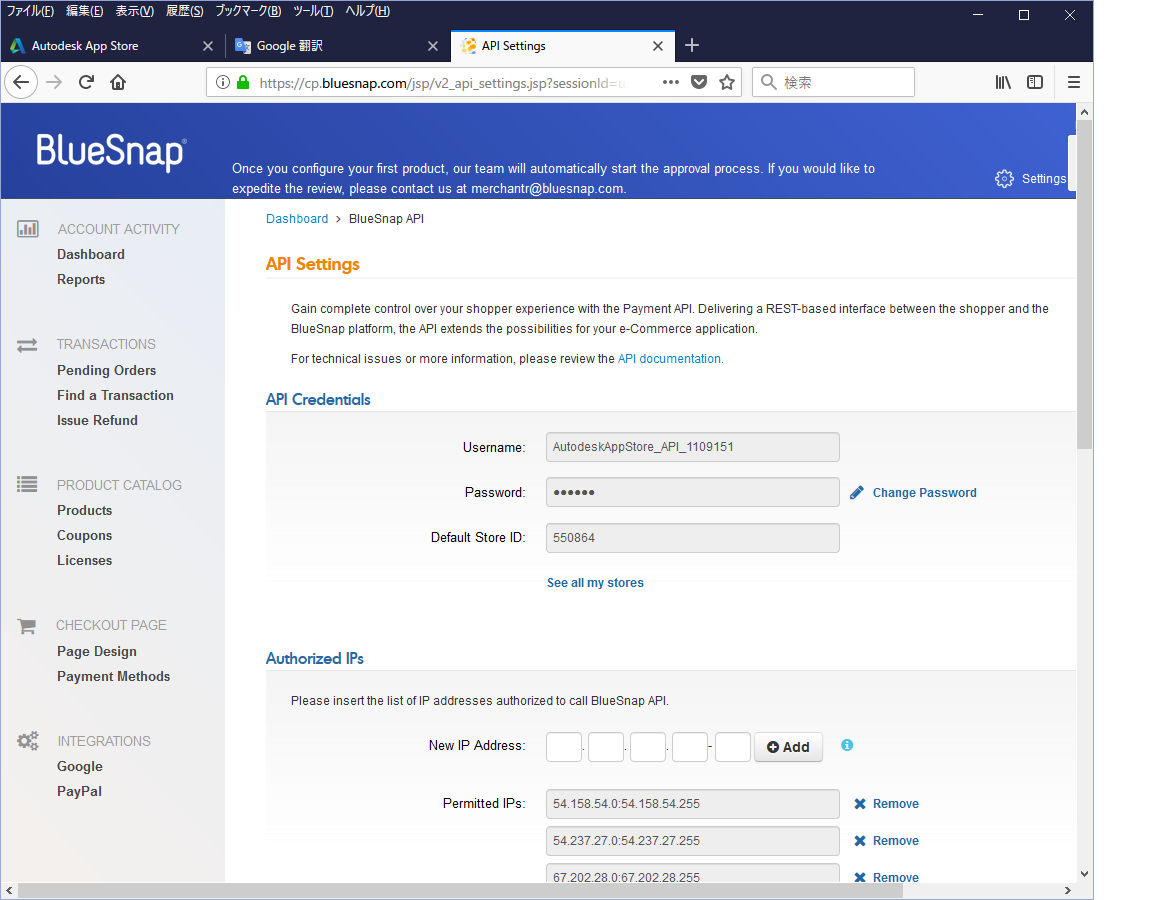Click the X icon for 54.158.54.0 range

click(x=860, y=804)
